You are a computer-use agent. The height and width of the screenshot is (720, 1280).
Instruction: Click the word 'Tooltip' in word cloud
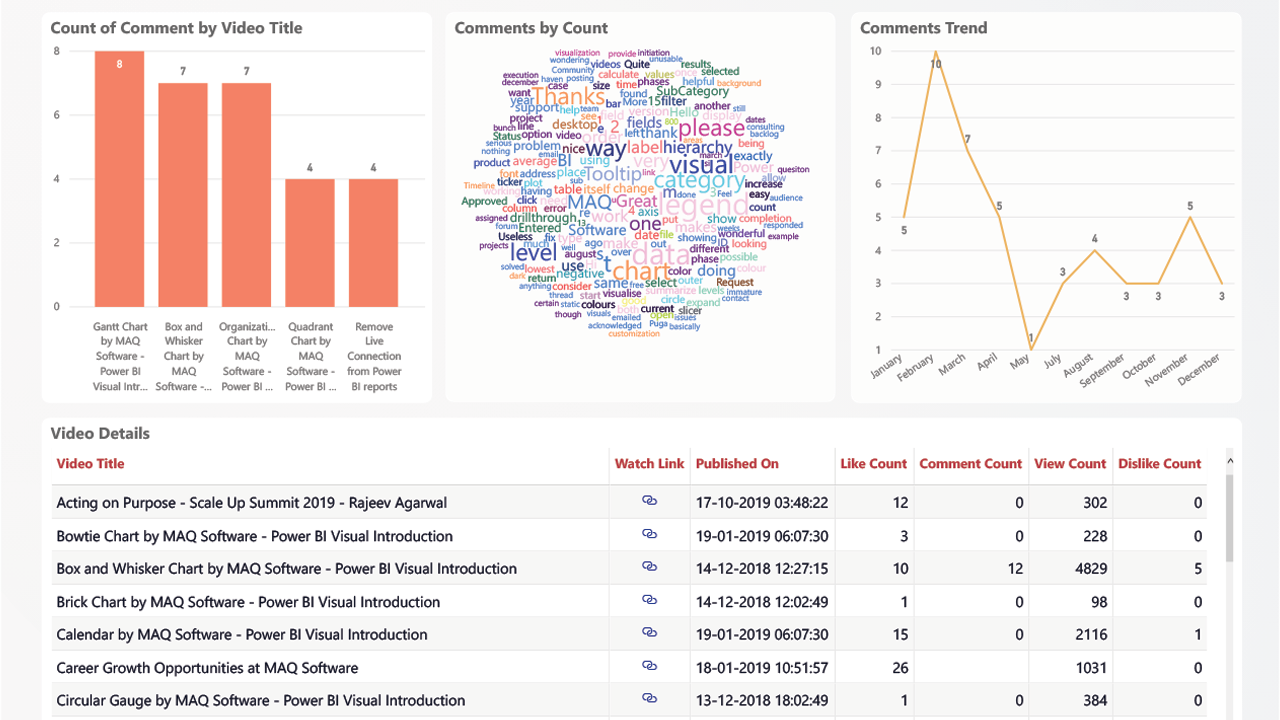tap(613, 174)
